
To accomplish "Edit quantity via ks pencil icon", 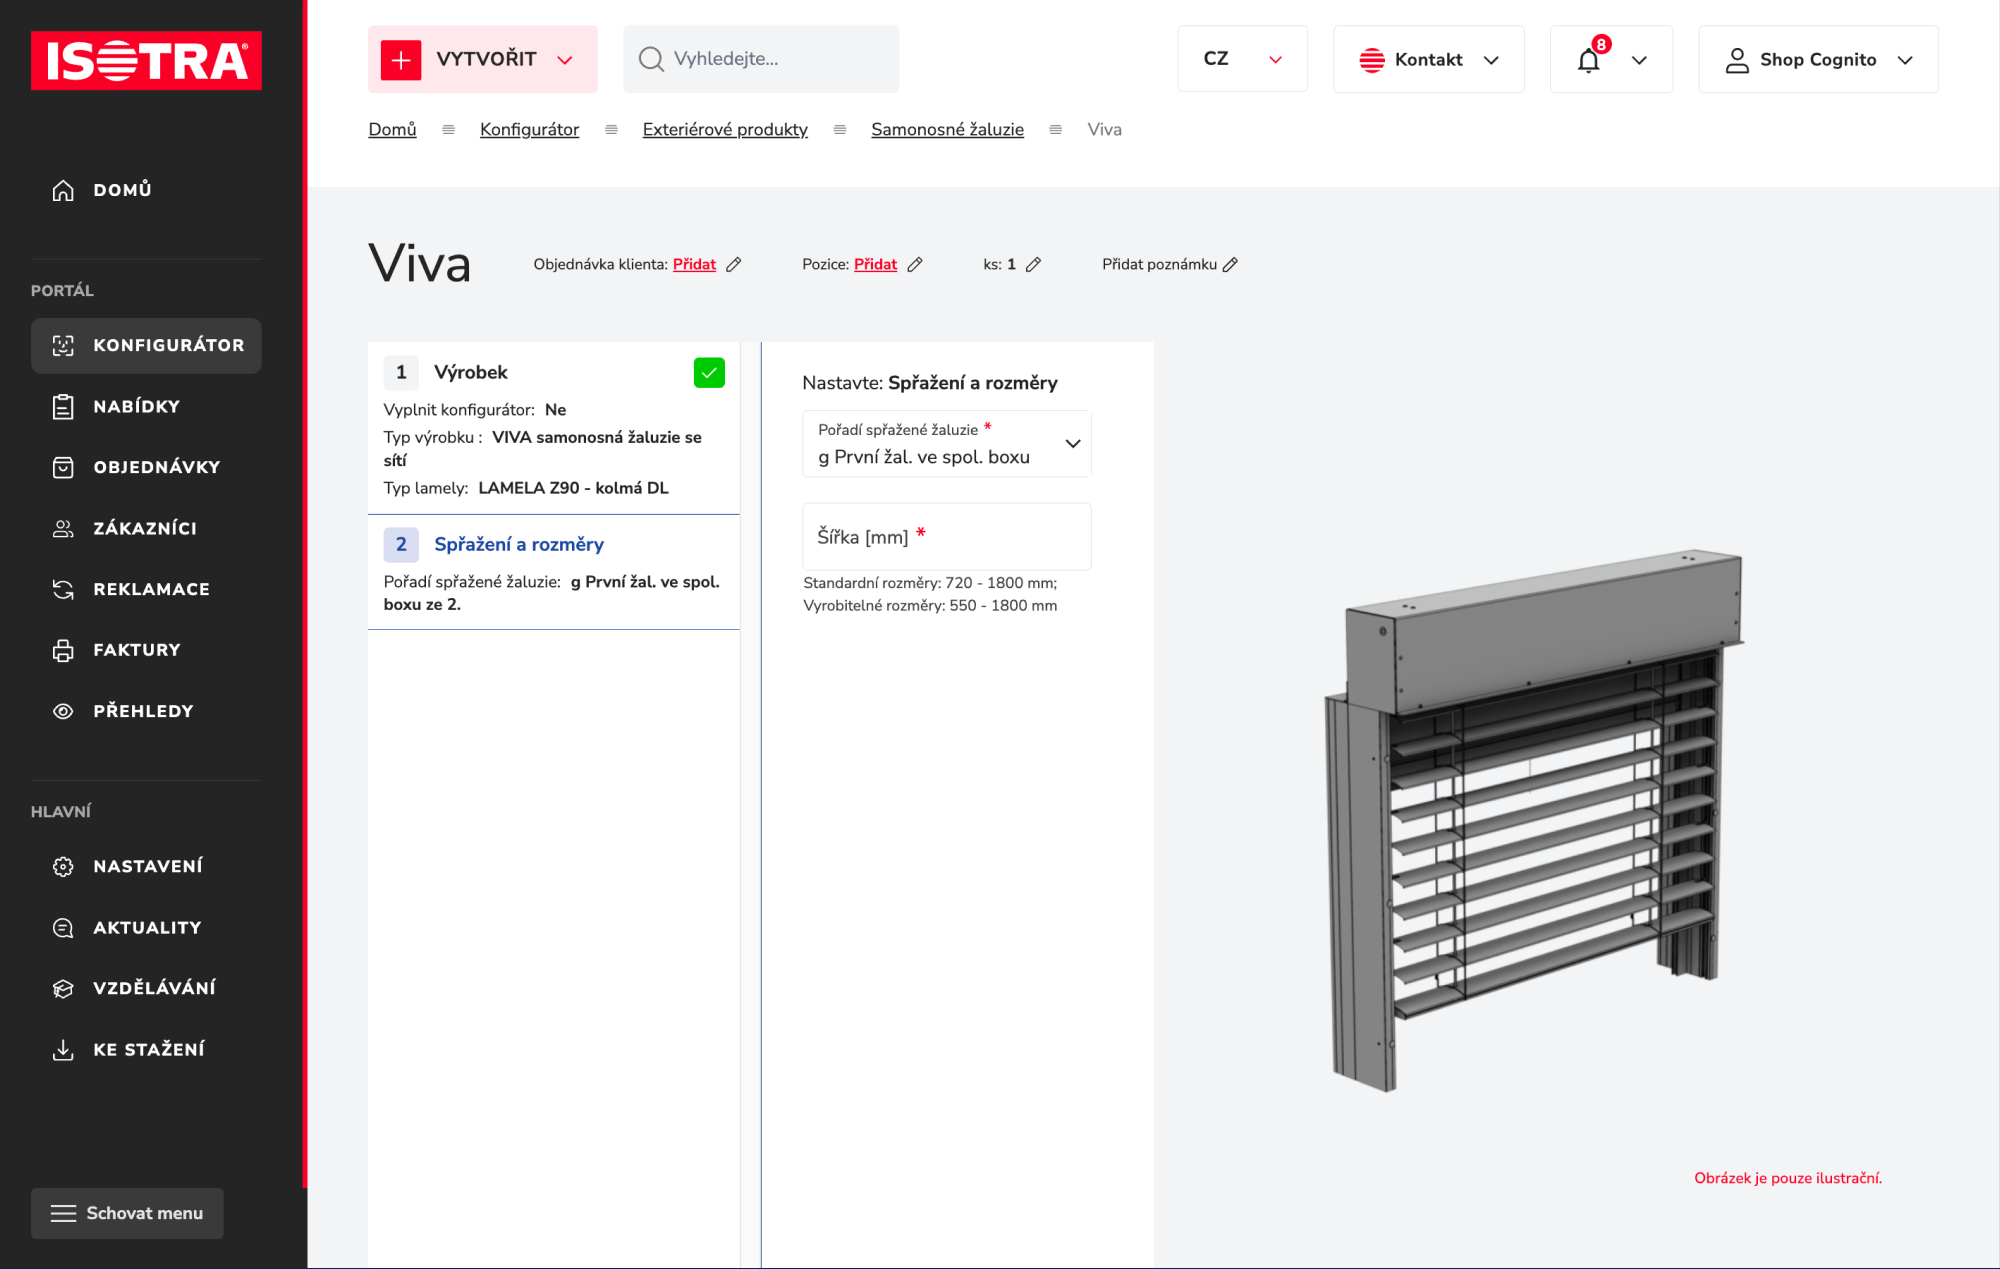I will (1034, 265).
